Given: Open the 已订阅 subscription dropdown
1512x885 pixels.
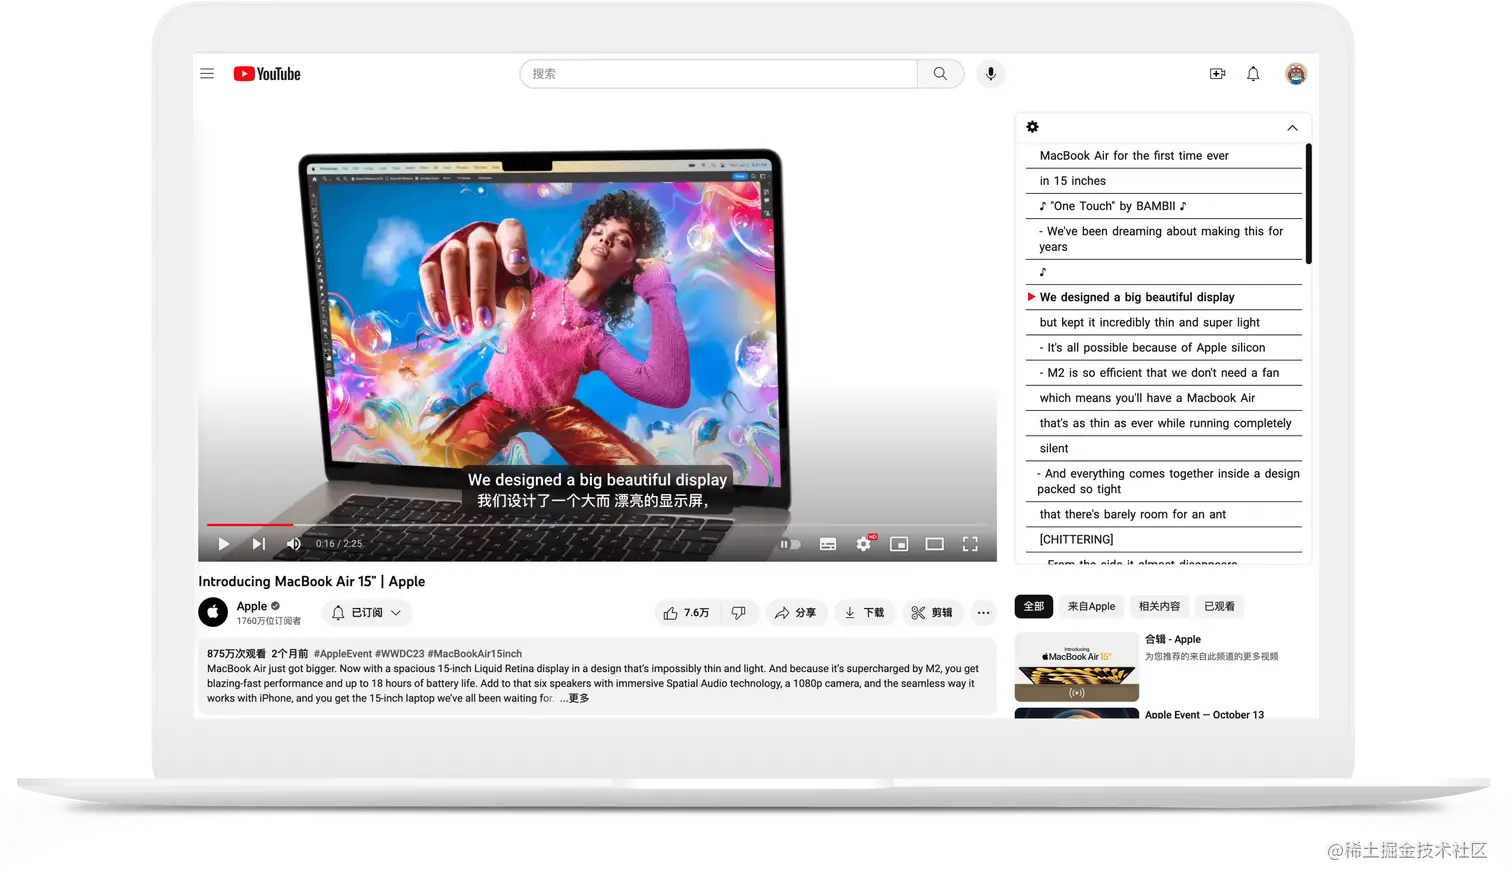Looking at the screenshot, I should click(x=367, y=613).
